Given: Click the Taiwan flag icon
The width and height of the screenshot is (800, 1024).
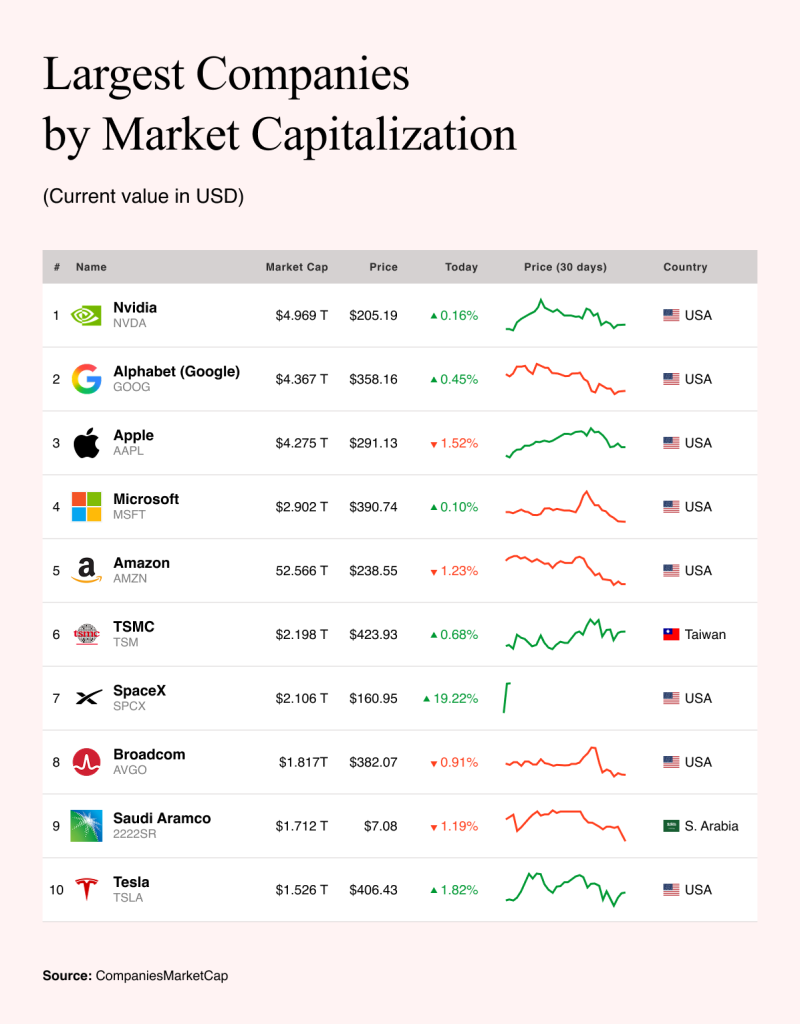Looking at the screenshot, I should pyautogui.click(x=671, y=634).
